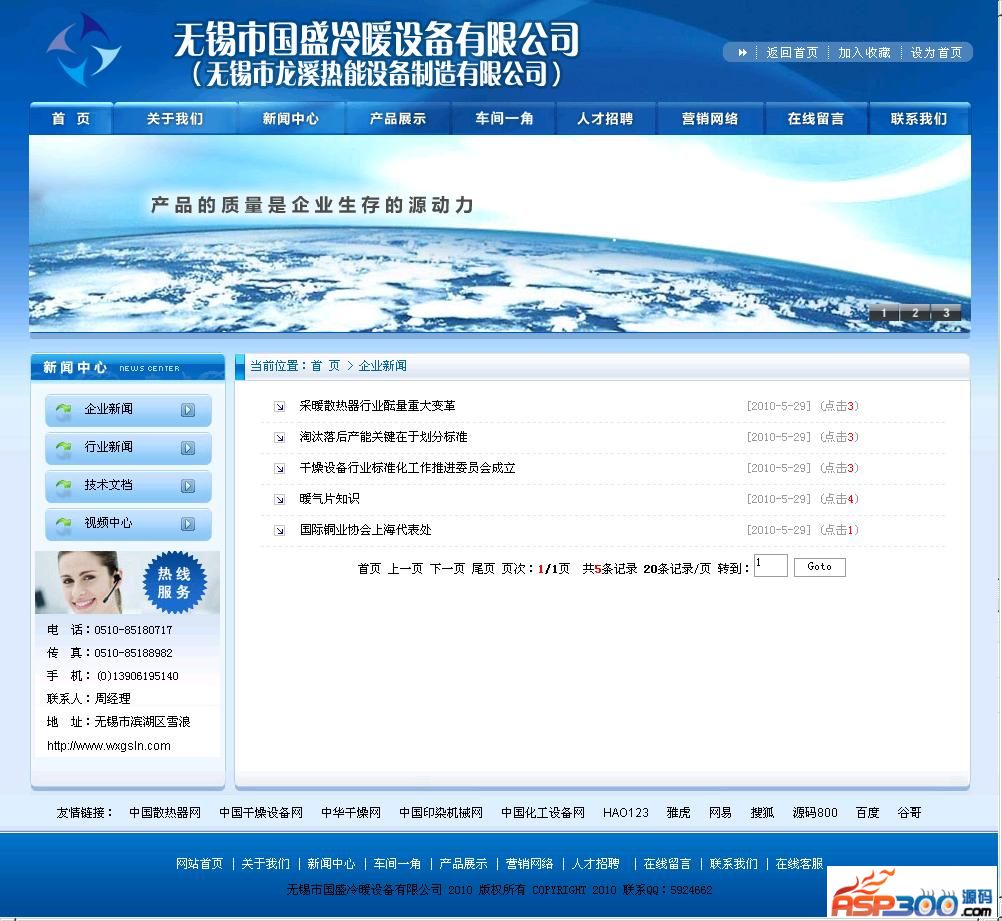1002x921 pixels.
Task: Click 企业新闻 in the breadcrumb
Action: 382,366
